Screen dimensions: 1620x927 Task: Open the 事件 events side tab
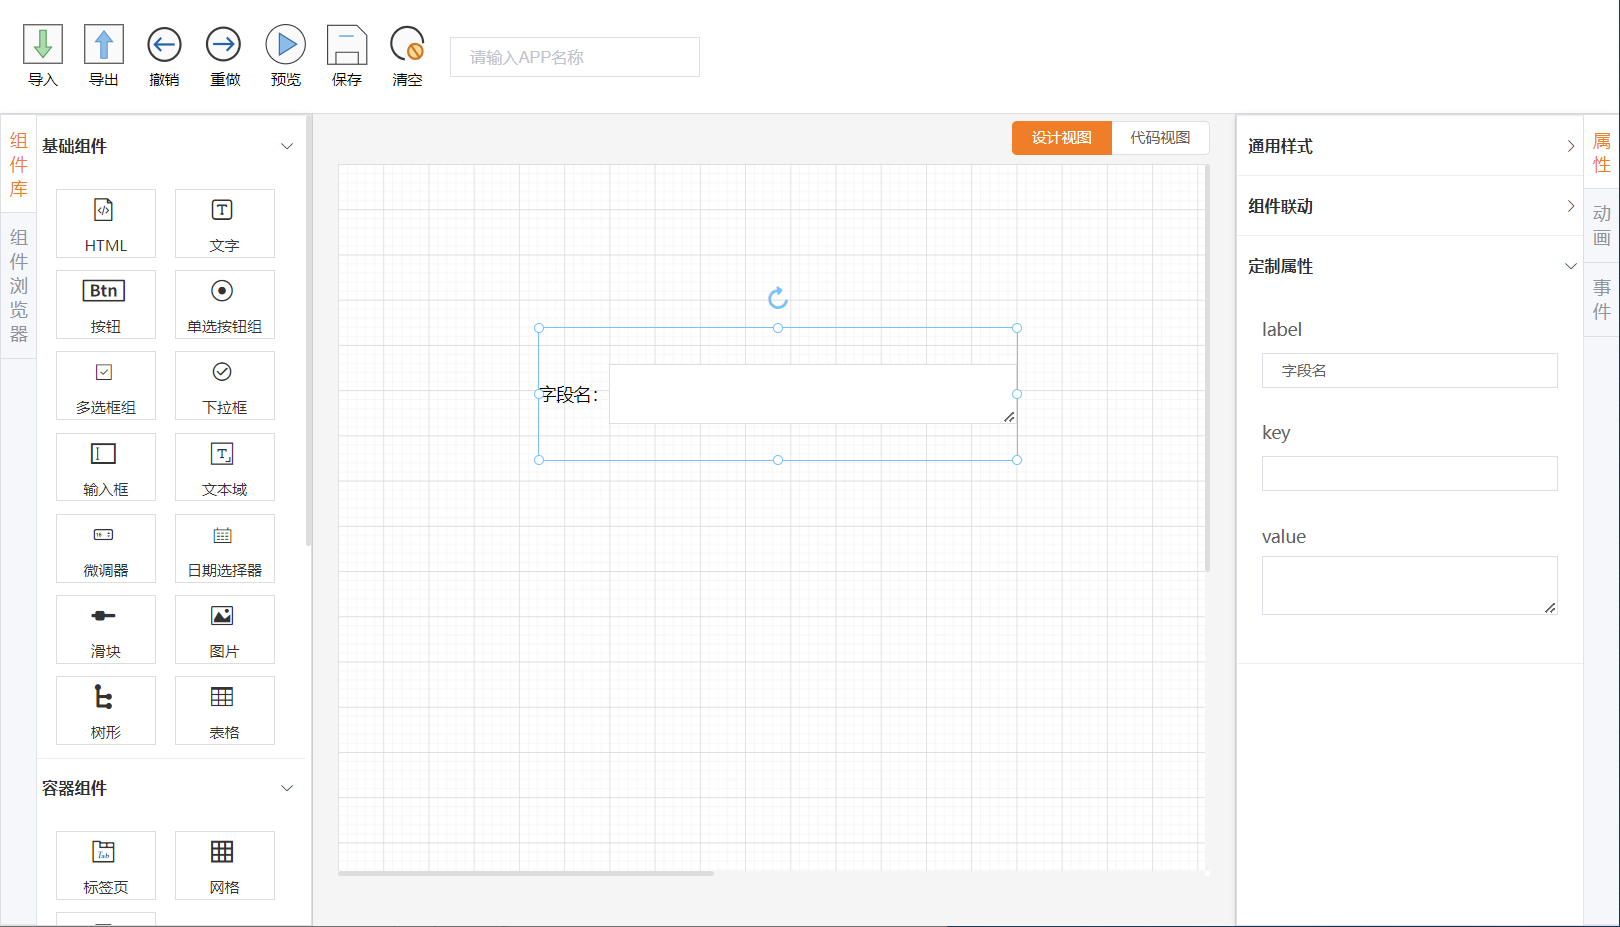(1602, 299)
